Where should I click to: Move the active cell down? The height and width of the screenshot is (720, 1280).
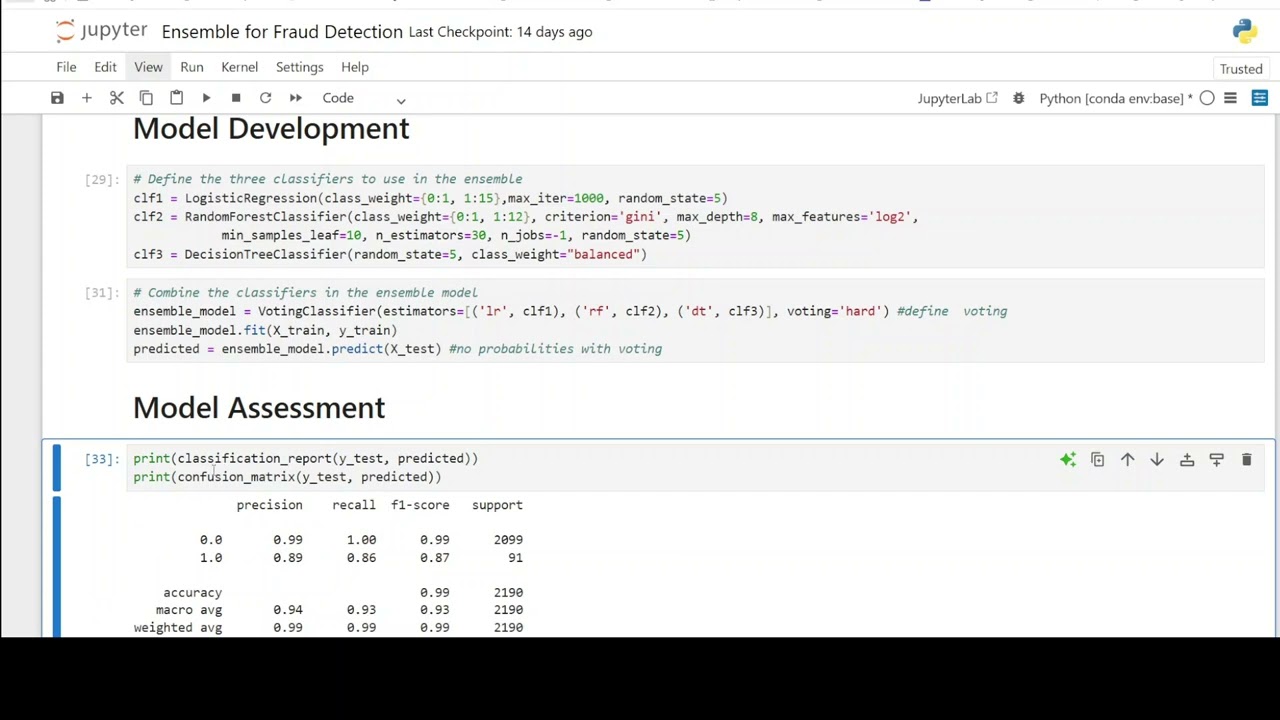click(1157, 460)
